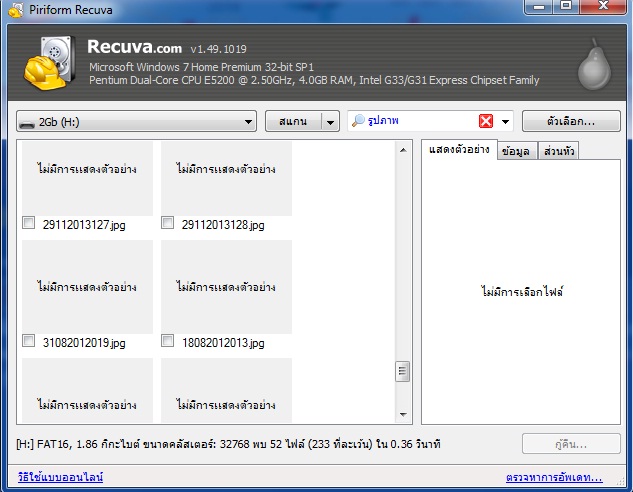Select the thumbnail above 29112013128.jpg
This screenshot has width=633, height=492.
point(226,178)
